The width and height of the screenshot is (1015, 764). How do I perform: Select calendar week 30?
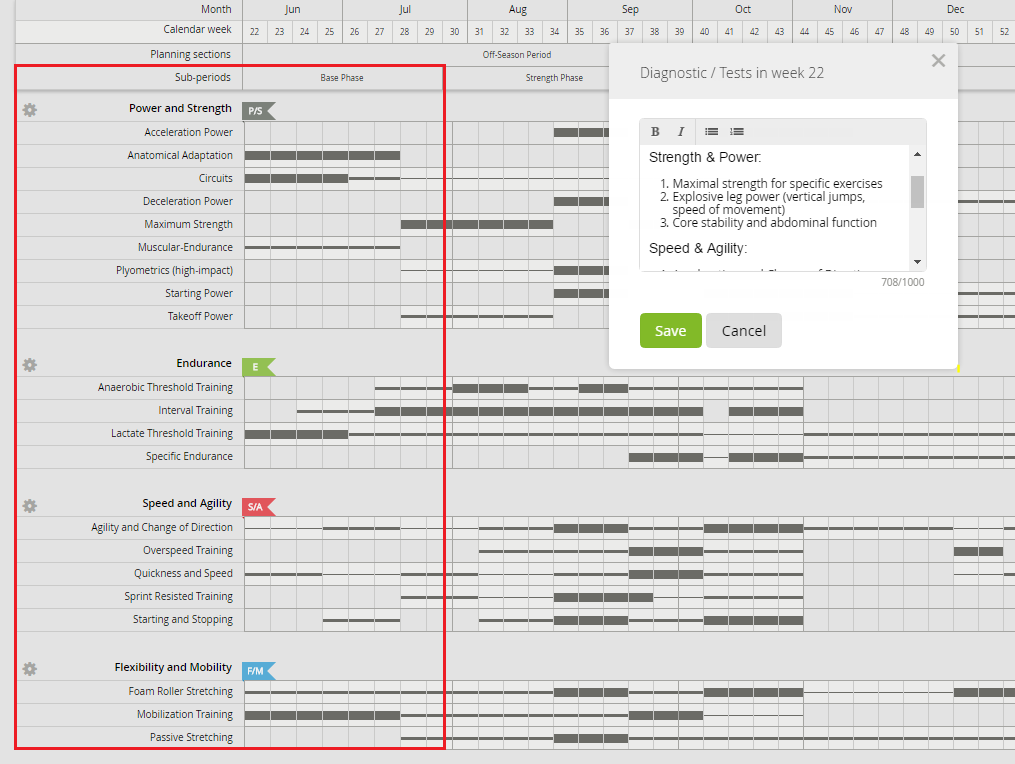454,31
